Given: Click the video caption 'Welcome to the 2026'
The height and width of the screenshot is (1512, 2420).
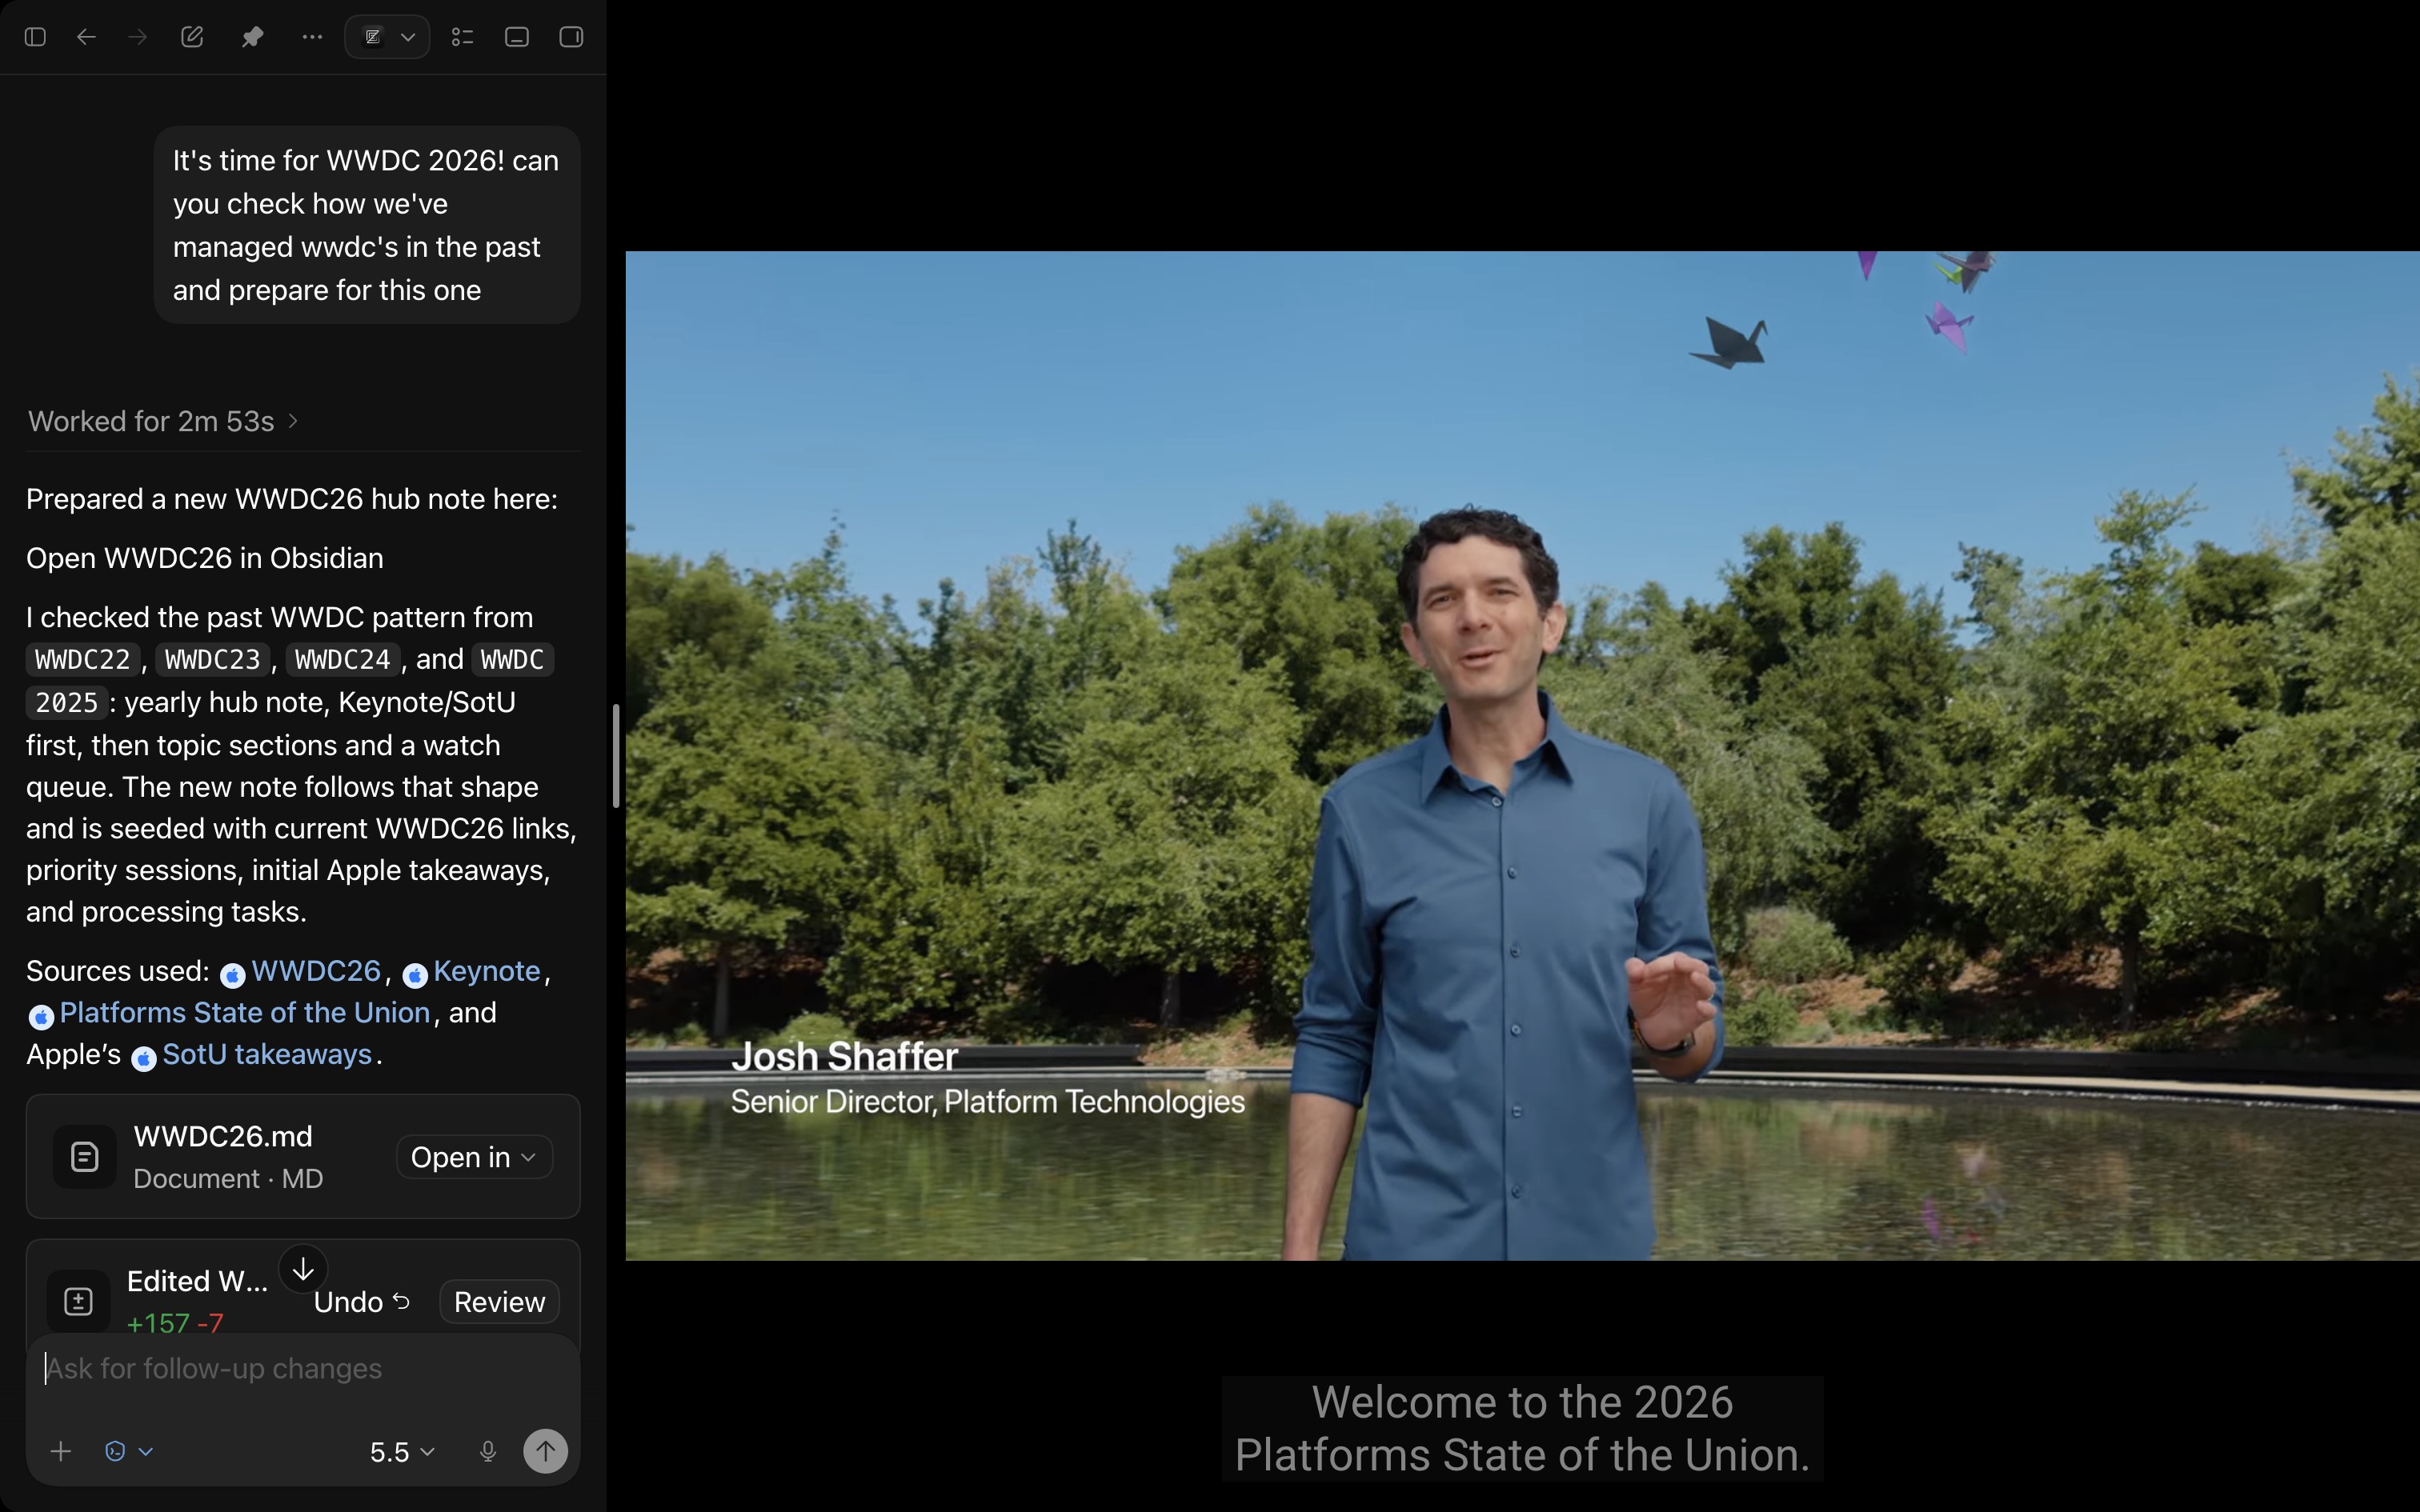Looking at the screenshot, I should (1522, 1402).
